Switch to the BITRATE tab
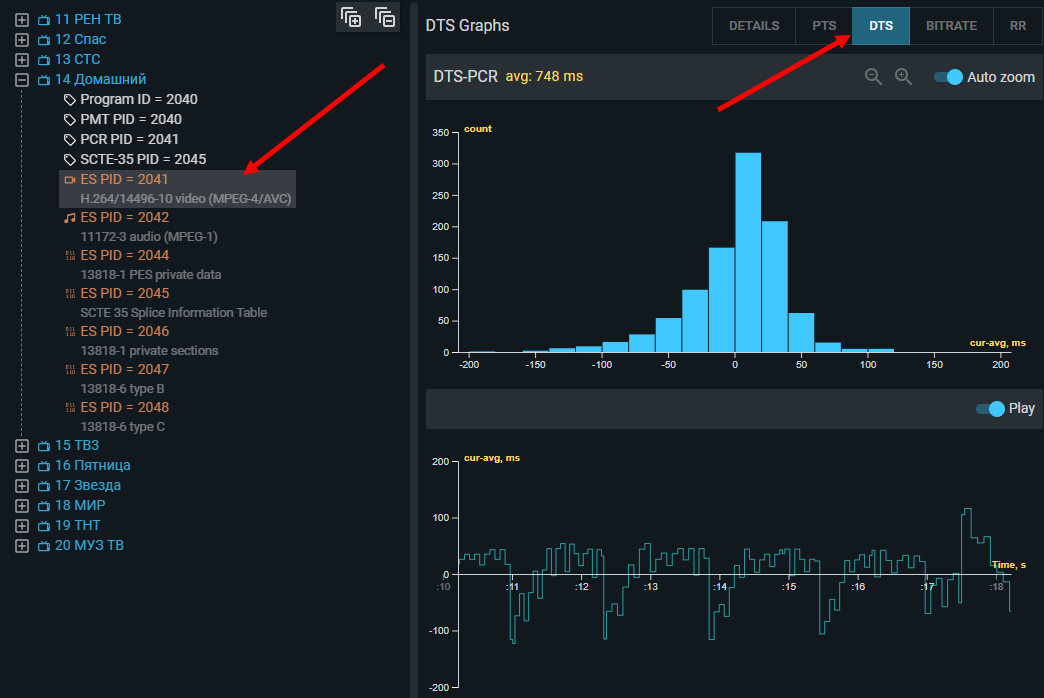 click(x=951, y=26)
